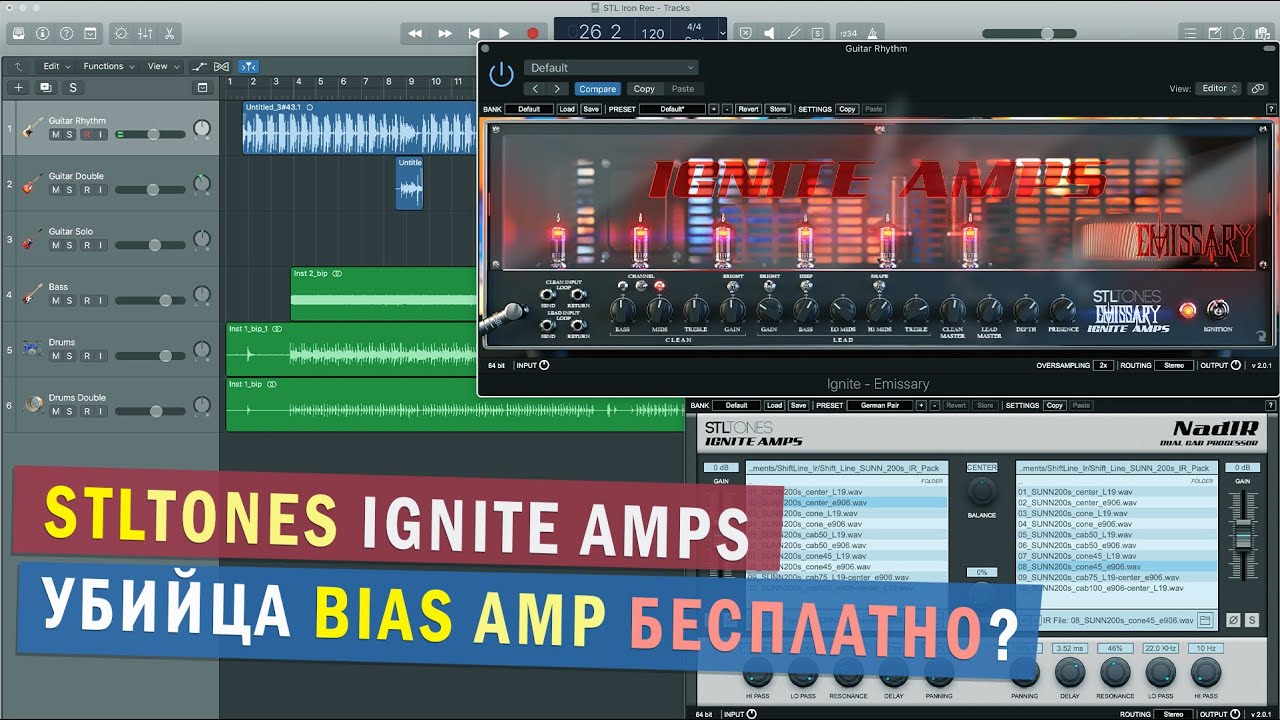The image size is (1280, 720).
Task: Mute the Guitar Double track
Action: pos(56,190)
